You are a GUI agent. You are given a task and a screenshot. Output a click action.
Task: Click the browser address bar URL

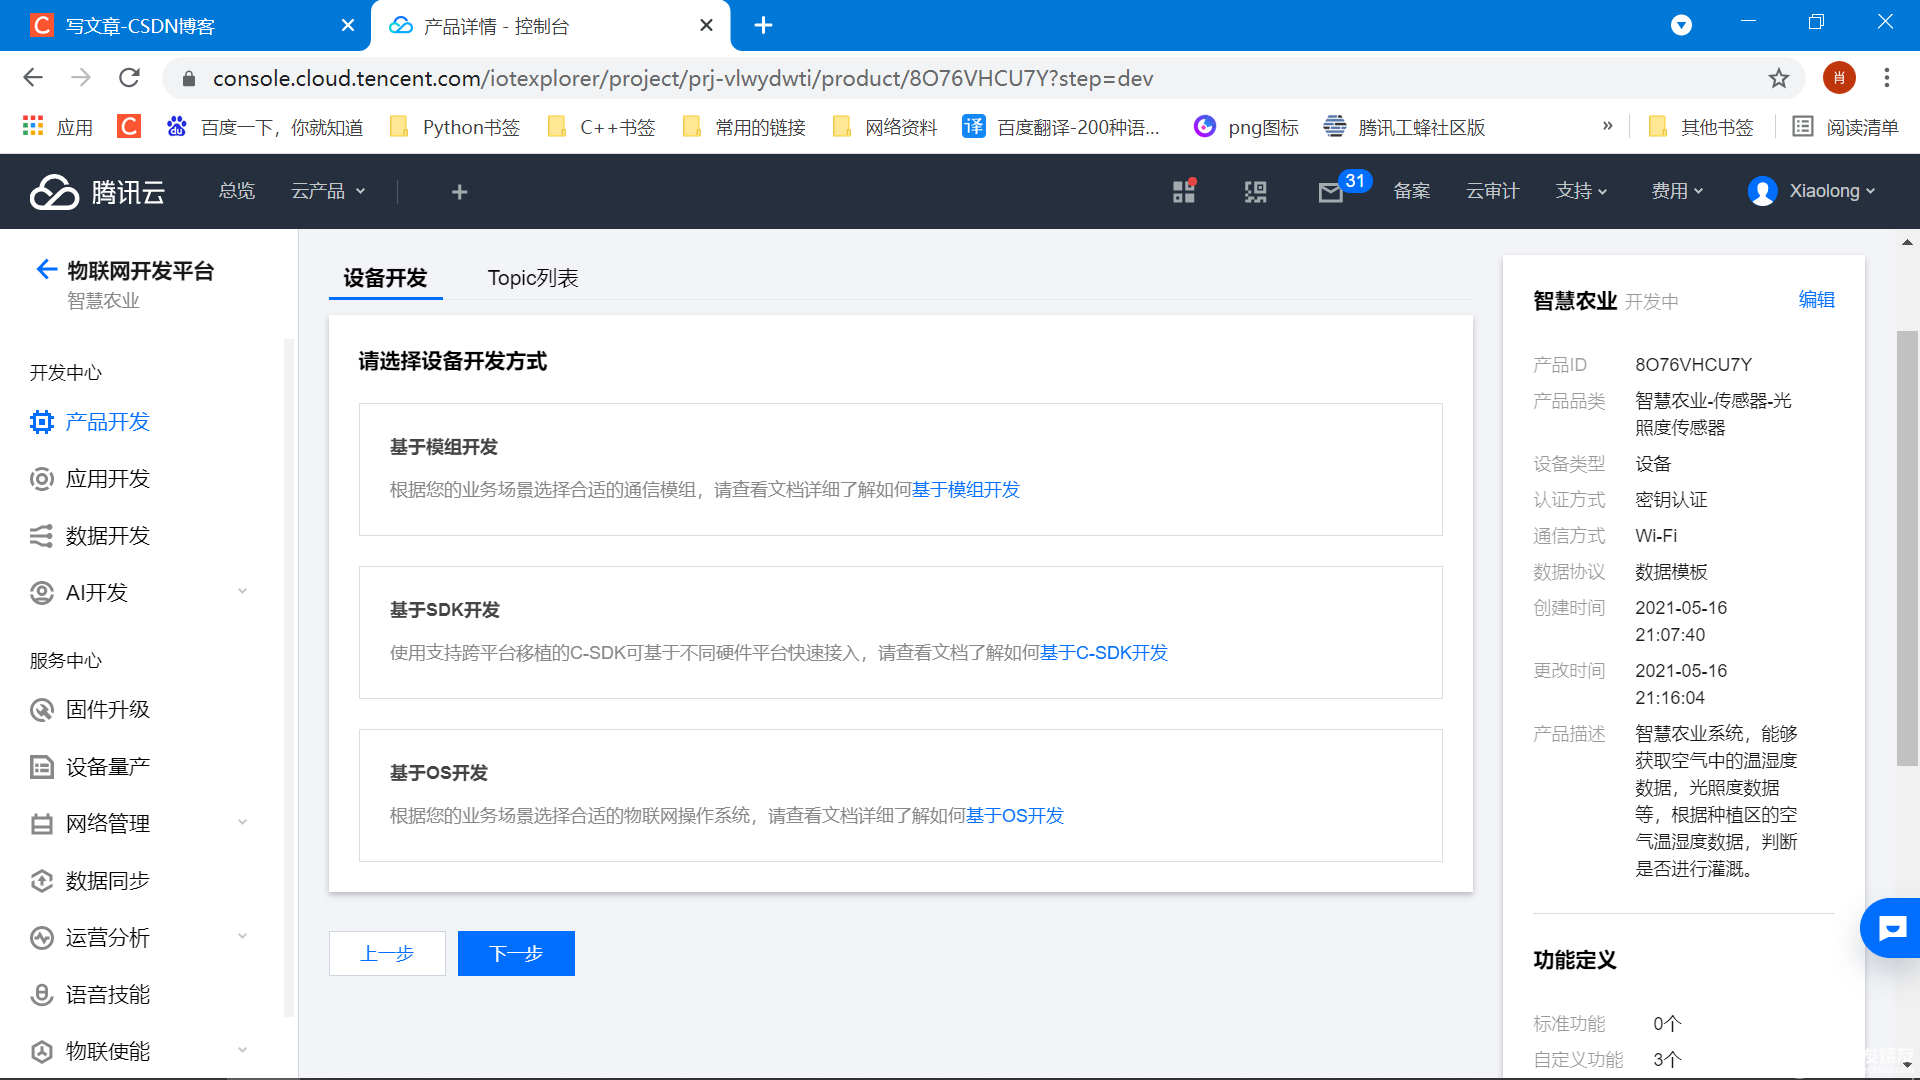[x=682, y=78]
